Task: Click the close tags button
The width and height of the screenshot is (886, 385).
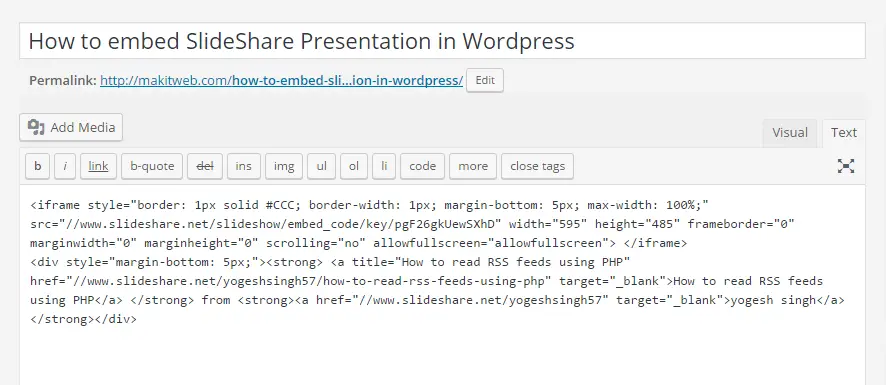Action: tap(537, 166)
